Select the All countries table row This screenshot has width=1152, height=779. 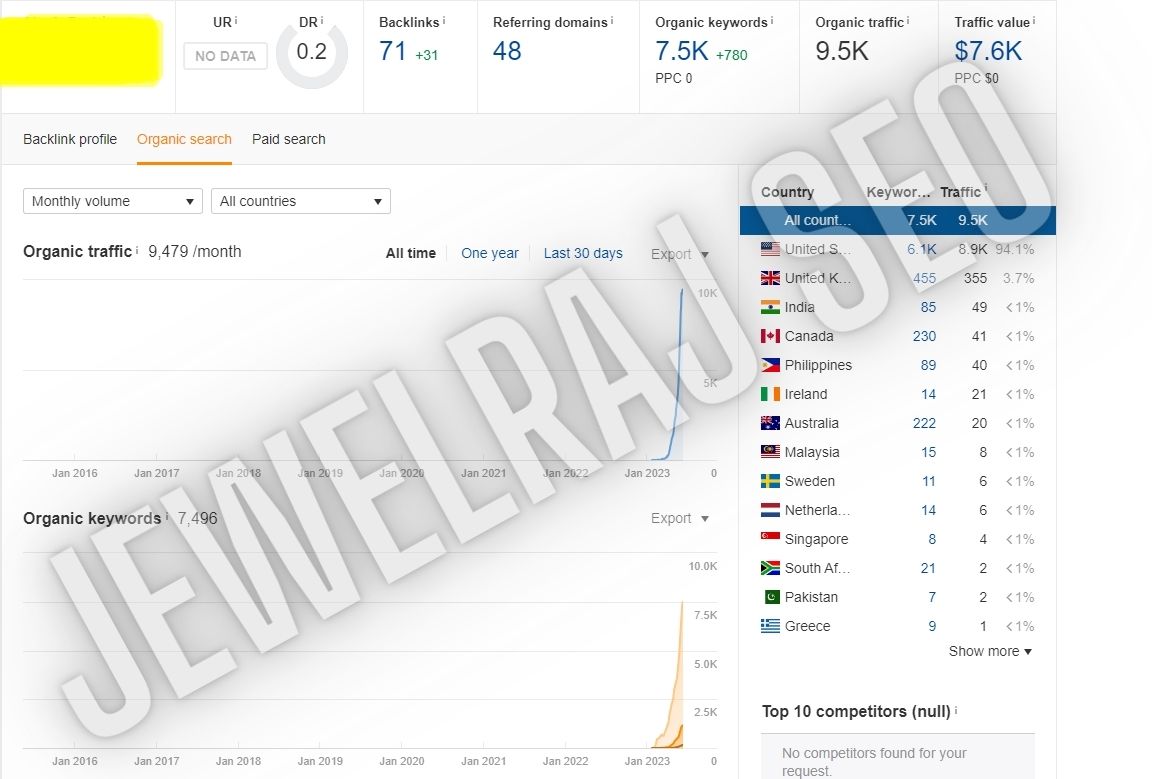click(x=898, y=220)
